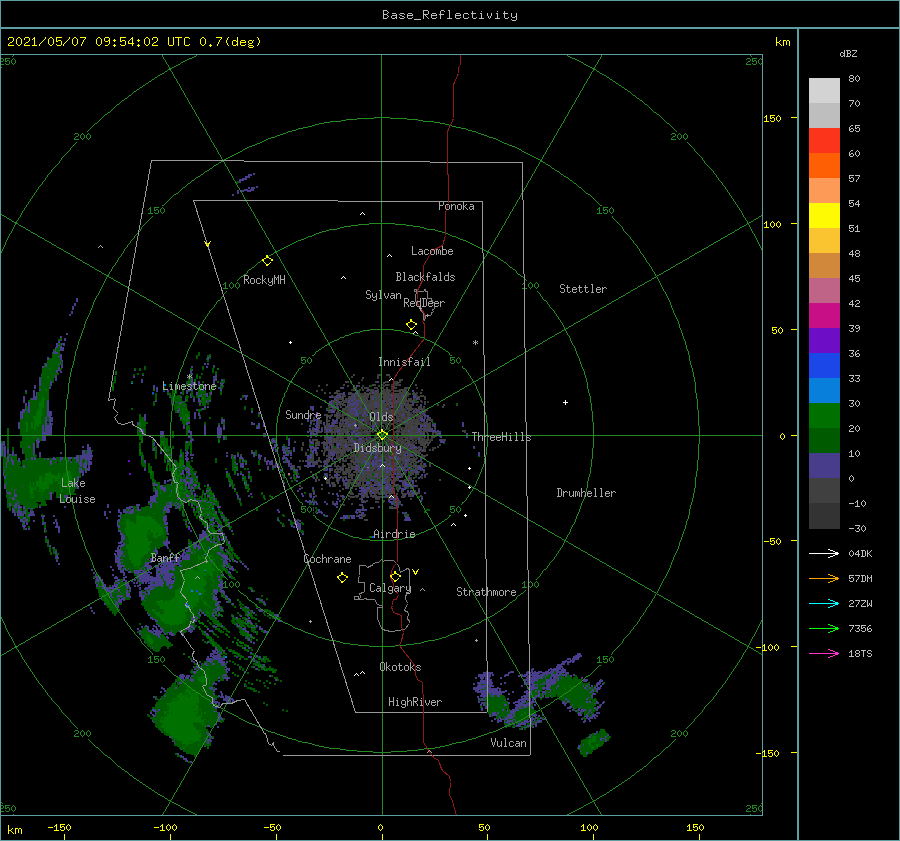900x841 pixels.
Task: Click the Lacombe label
Action: (x=432, y=251)
